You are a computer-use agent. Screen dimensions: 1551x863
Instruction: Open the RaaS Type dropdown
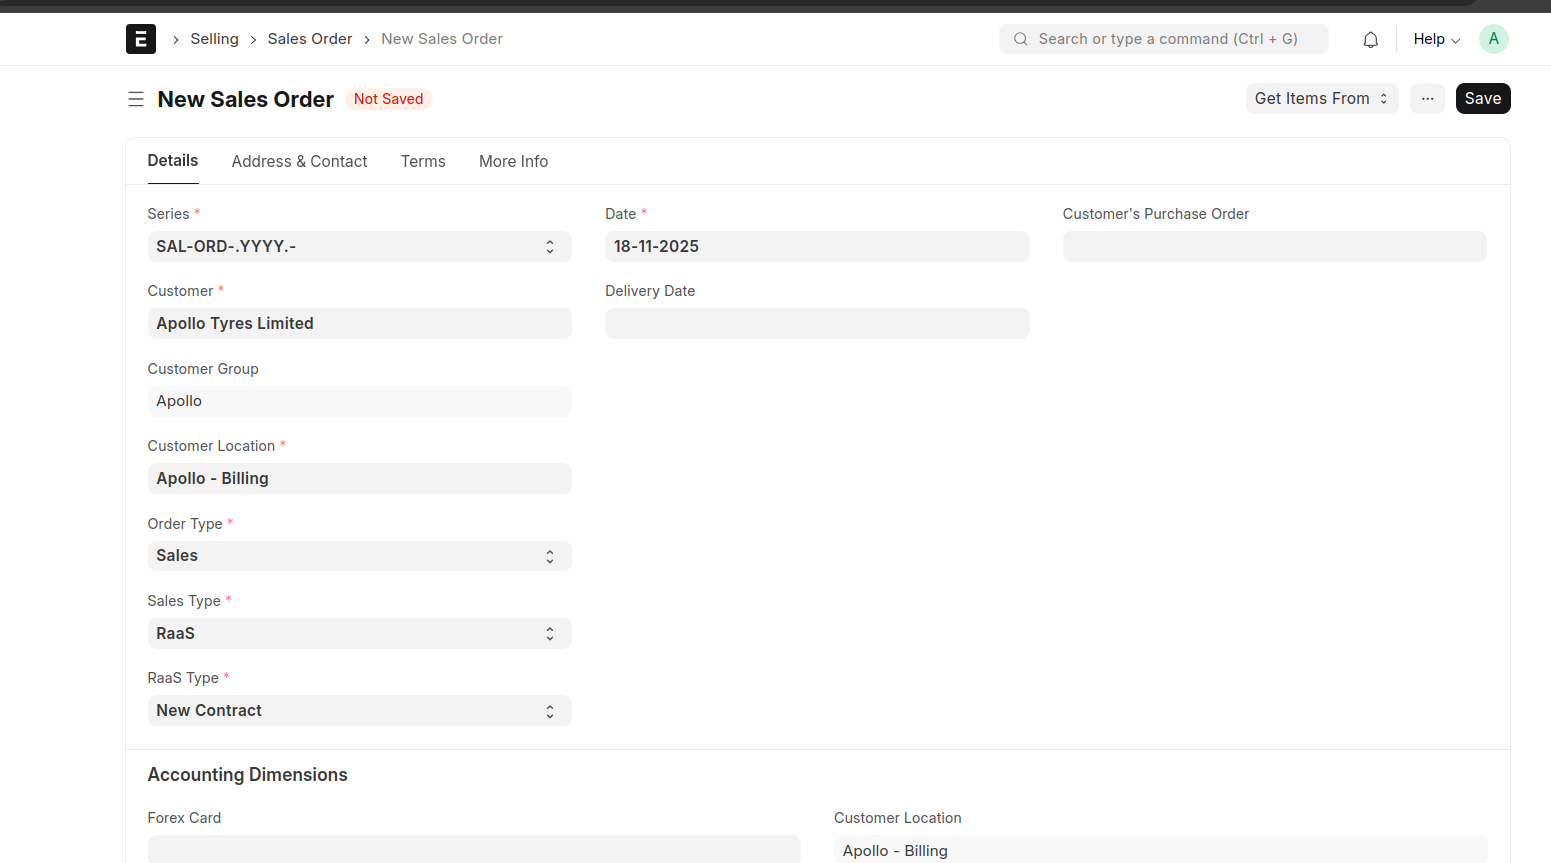click(359, 711)
